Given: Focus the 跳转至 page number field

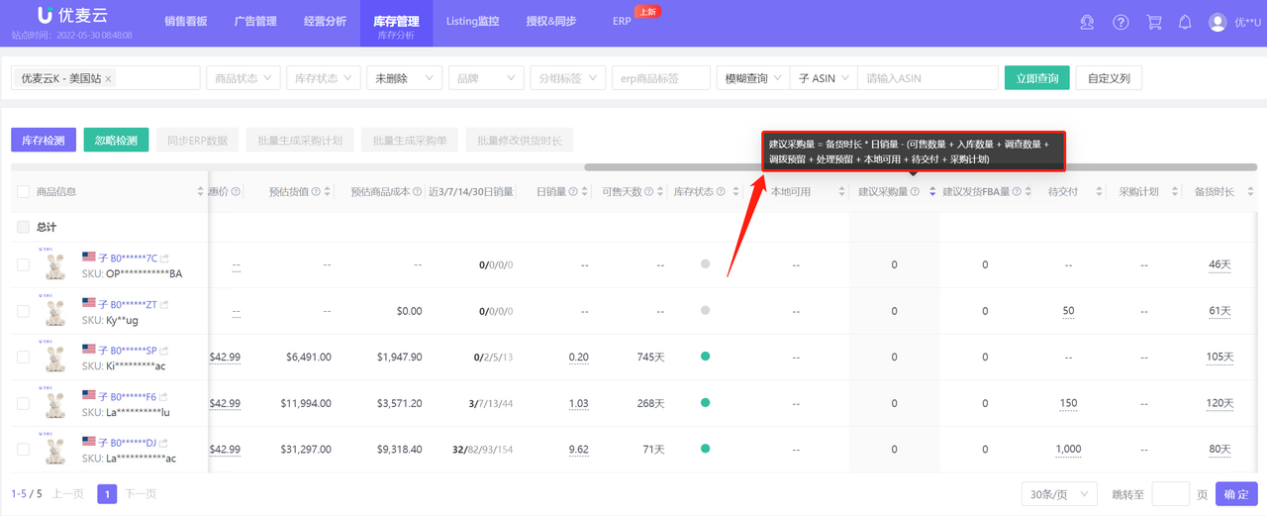Looking at the screenshot, I should point(1170,494).
